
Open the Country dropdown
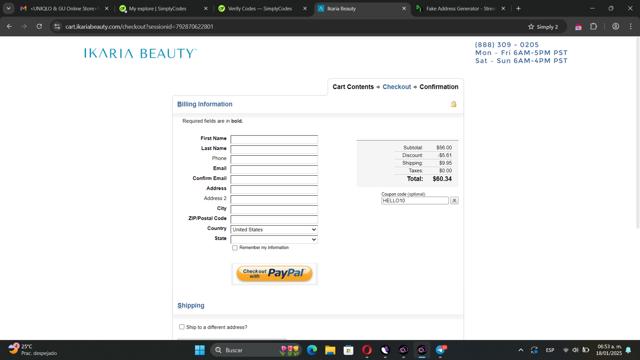(274, 229)
